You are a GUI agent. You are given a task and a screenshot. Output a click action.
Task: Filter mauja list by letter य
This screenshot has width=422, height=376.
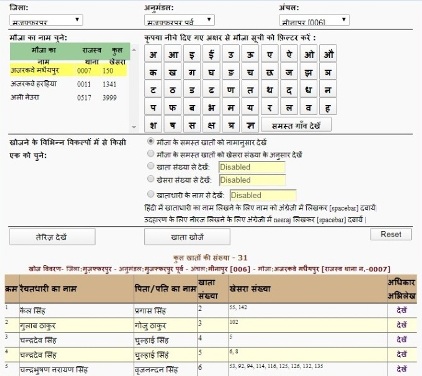(250, 107)
